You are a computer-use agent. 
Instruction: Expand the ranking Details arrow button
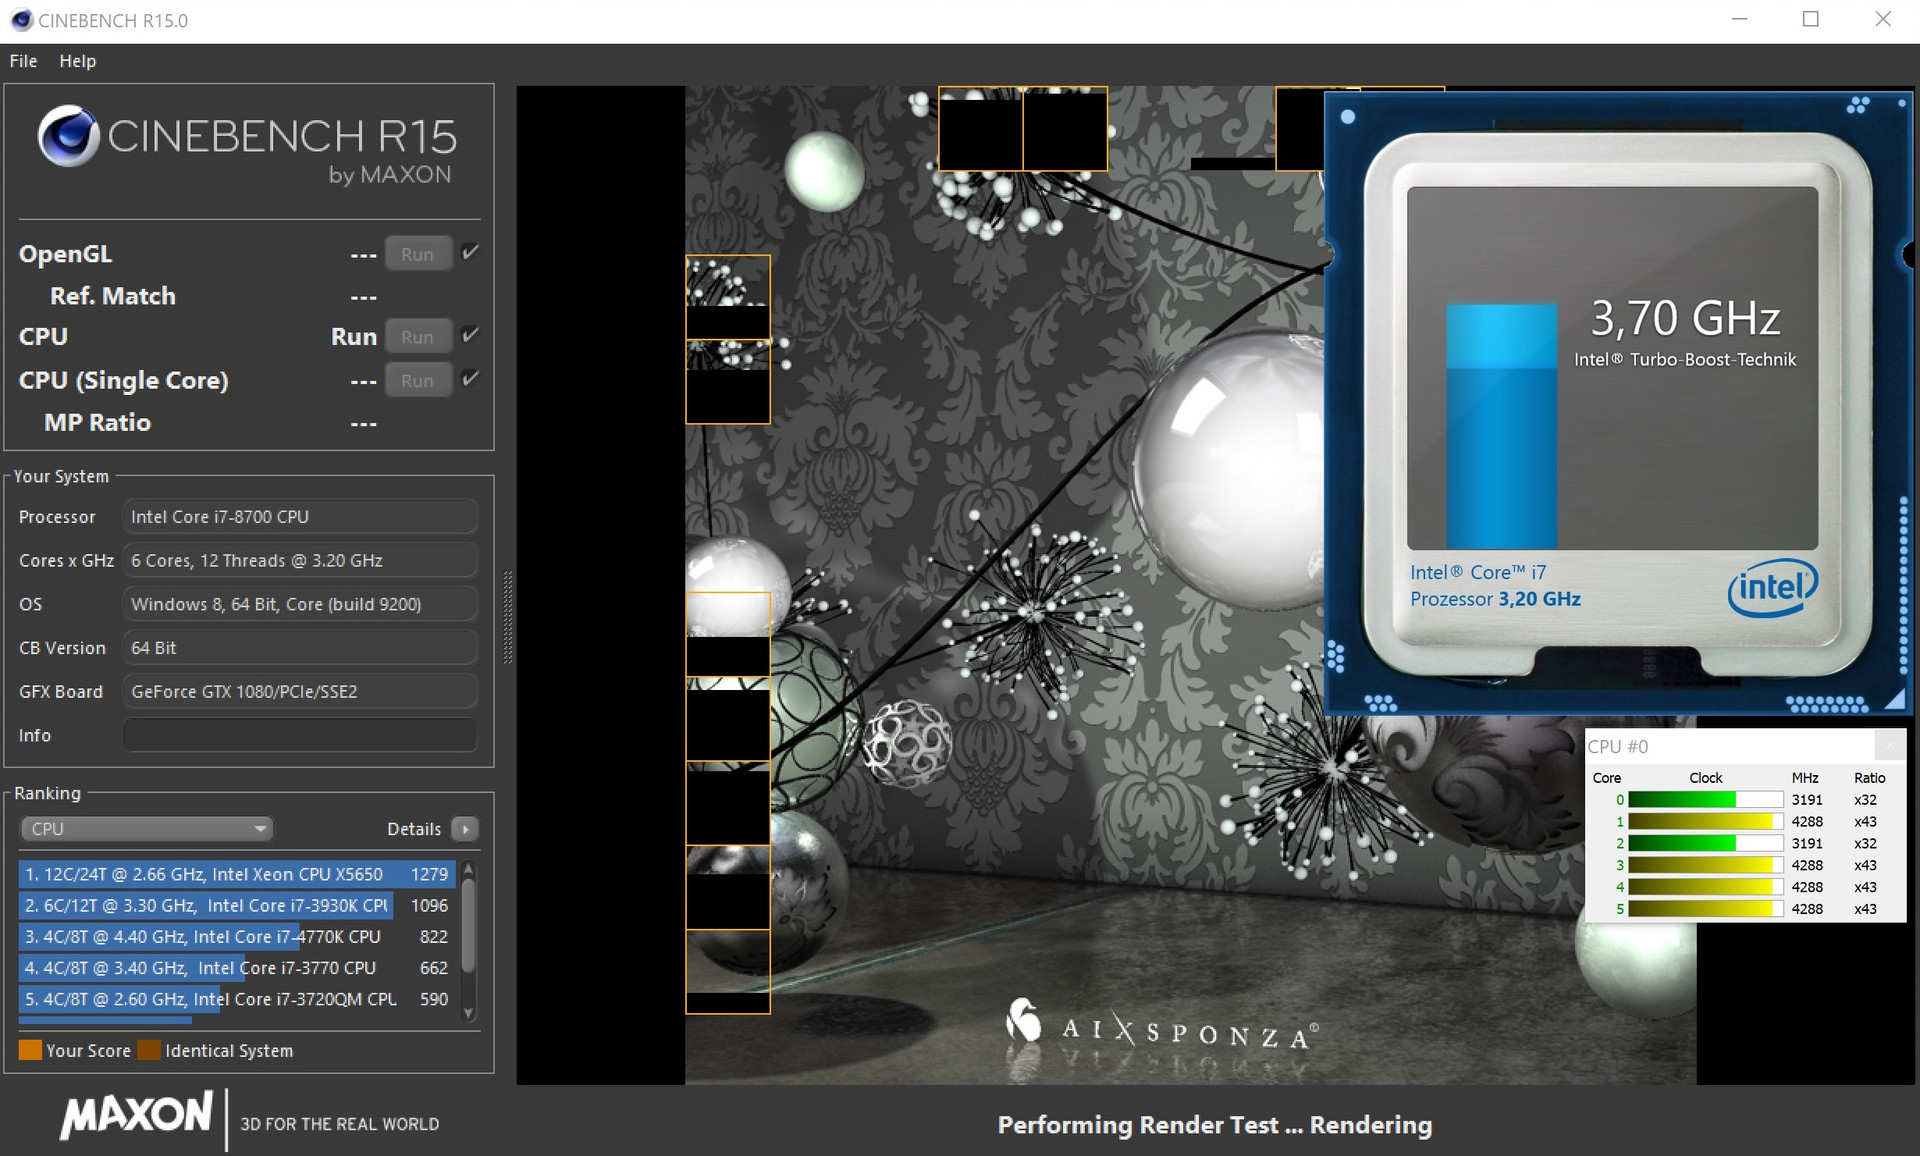click(465, 829)
